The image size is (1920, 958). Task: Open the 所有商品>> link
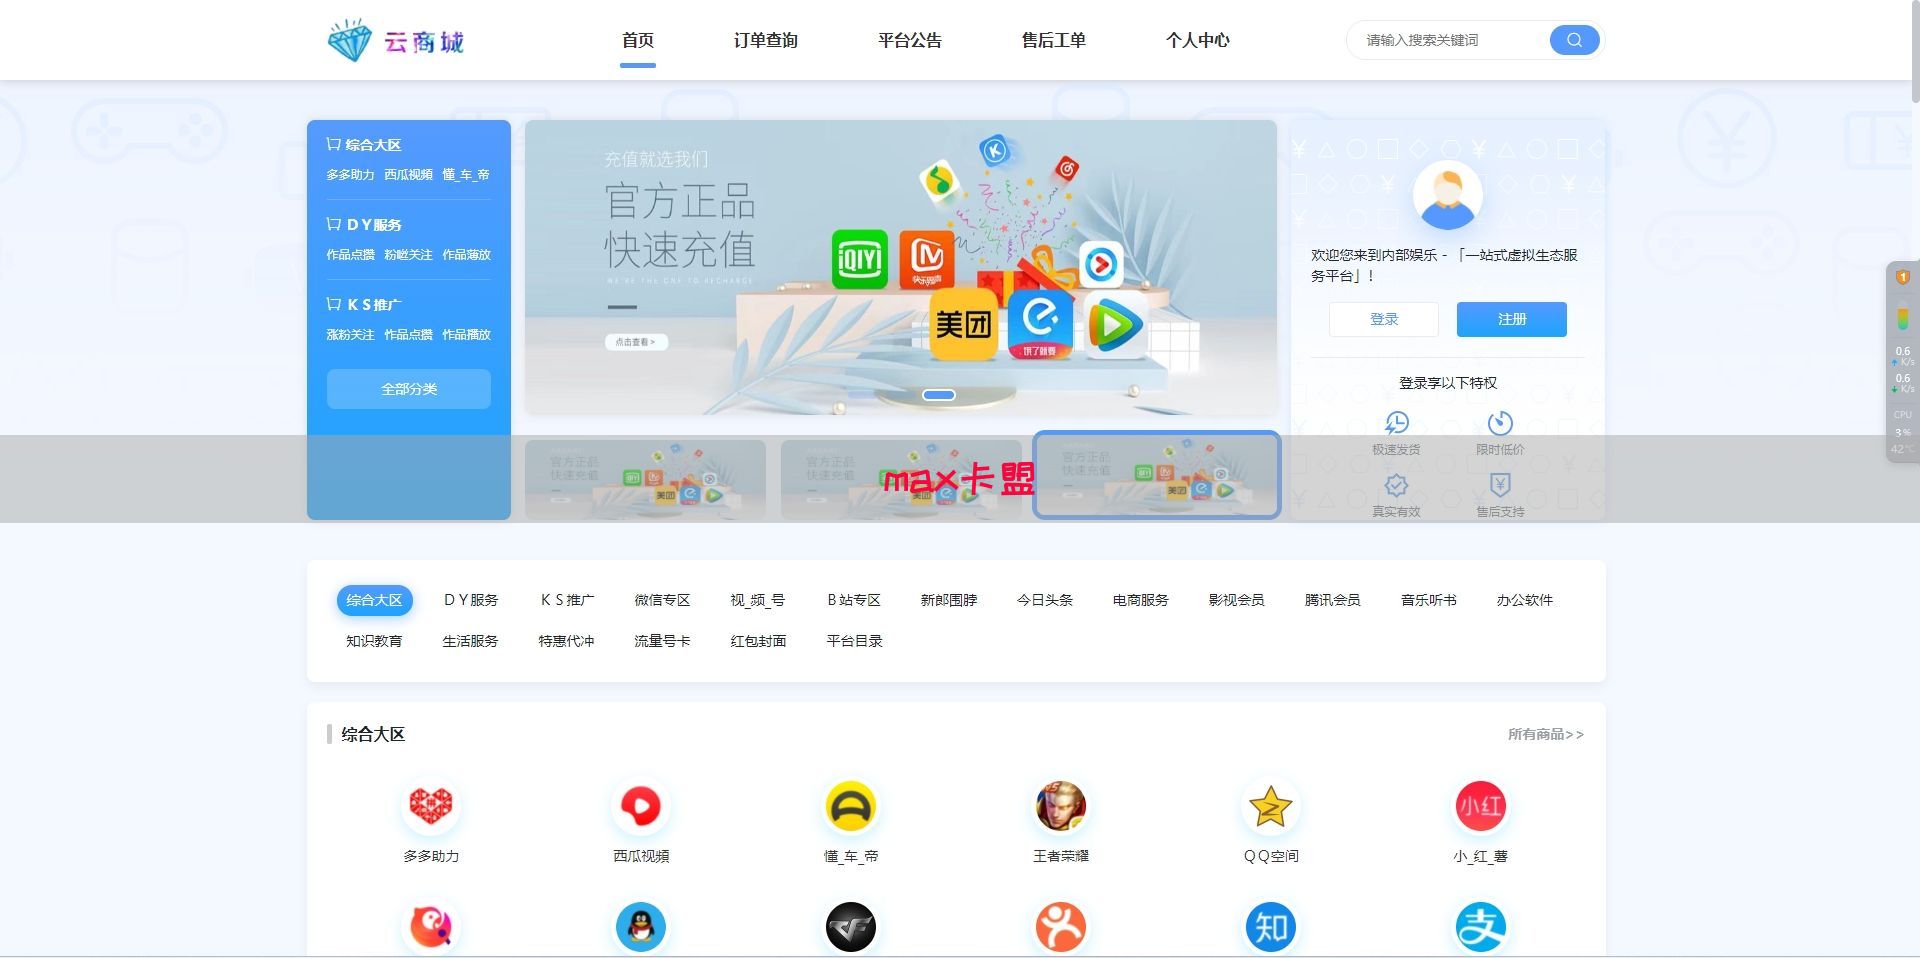click(1545, 734)
